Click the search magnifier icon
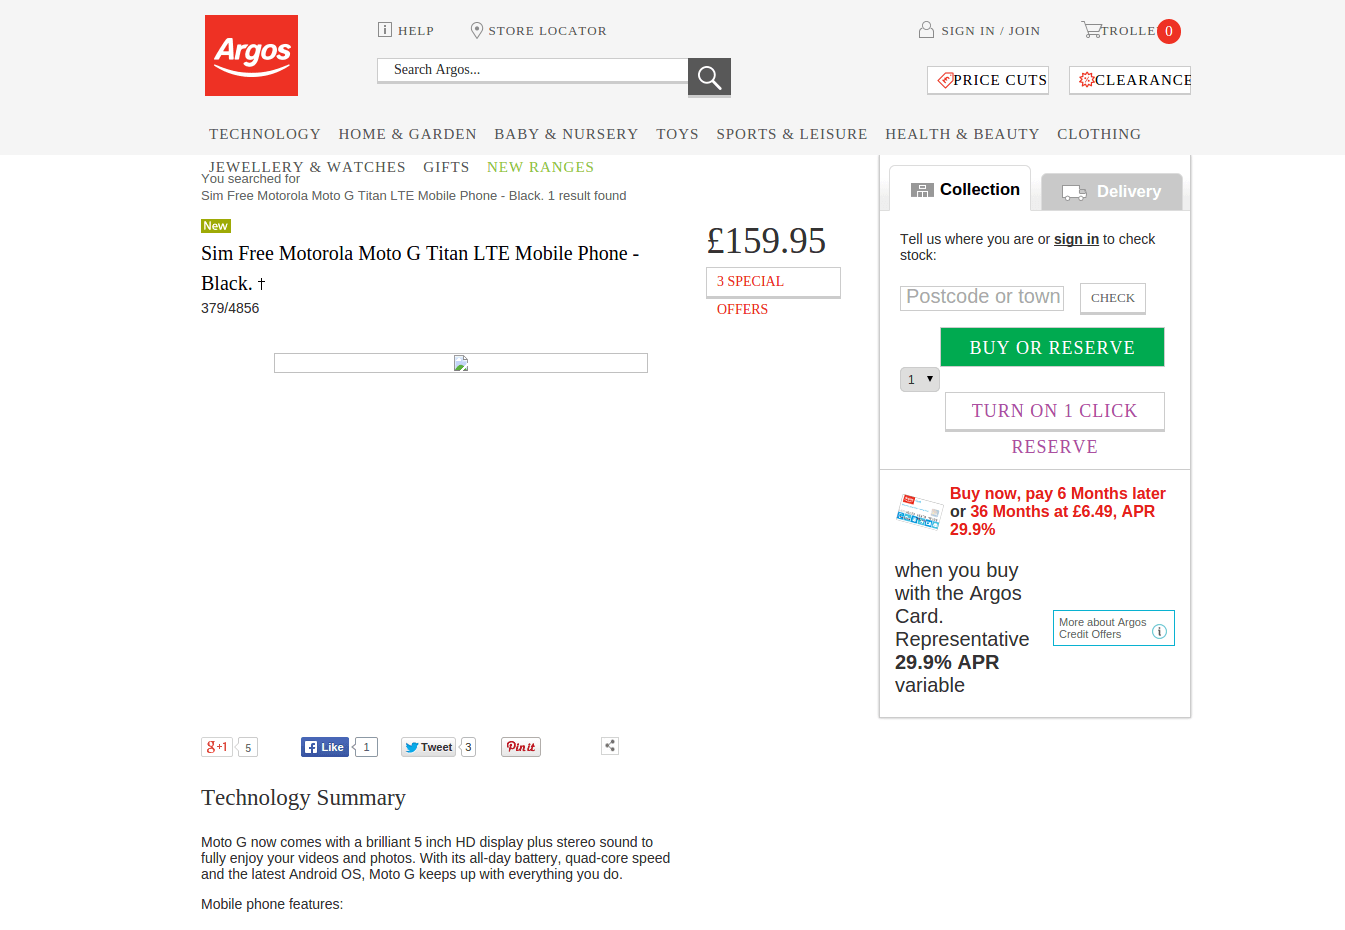Viewport: 1345px width, 930px height. [x=709, y=77]
